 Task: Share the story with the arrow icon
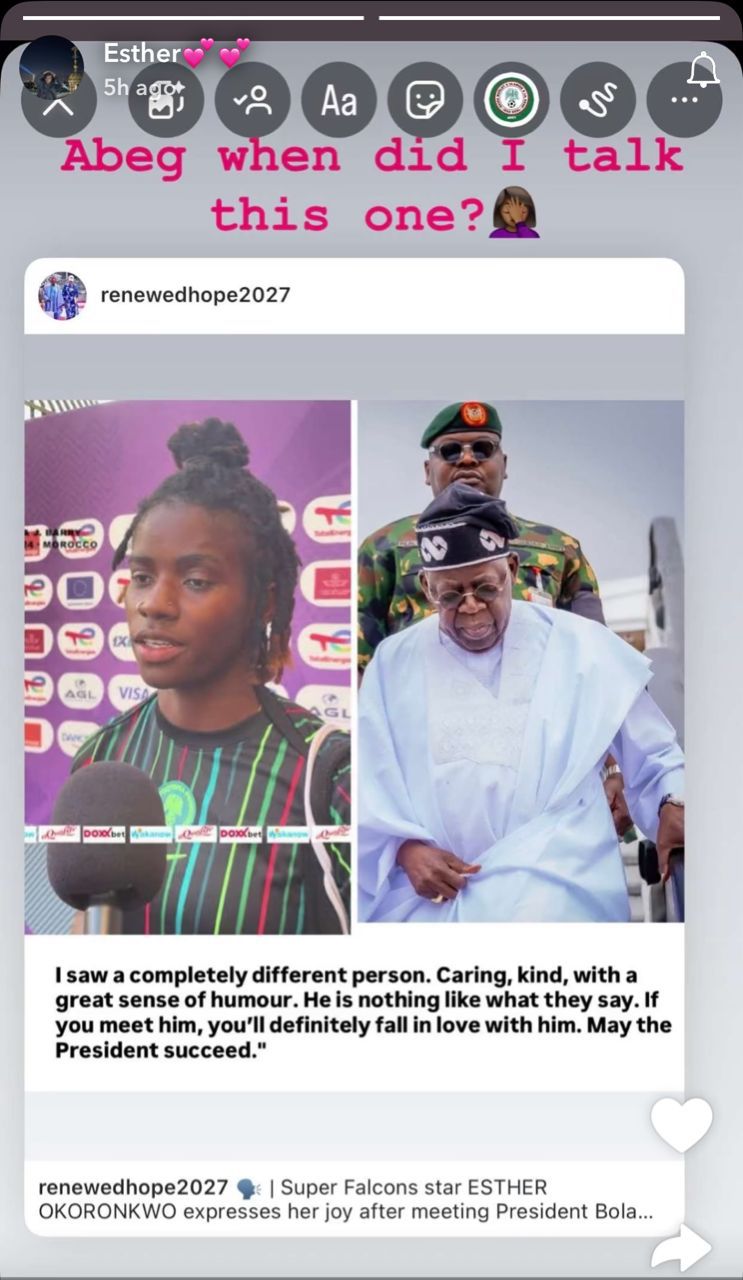click(682, 1248)
